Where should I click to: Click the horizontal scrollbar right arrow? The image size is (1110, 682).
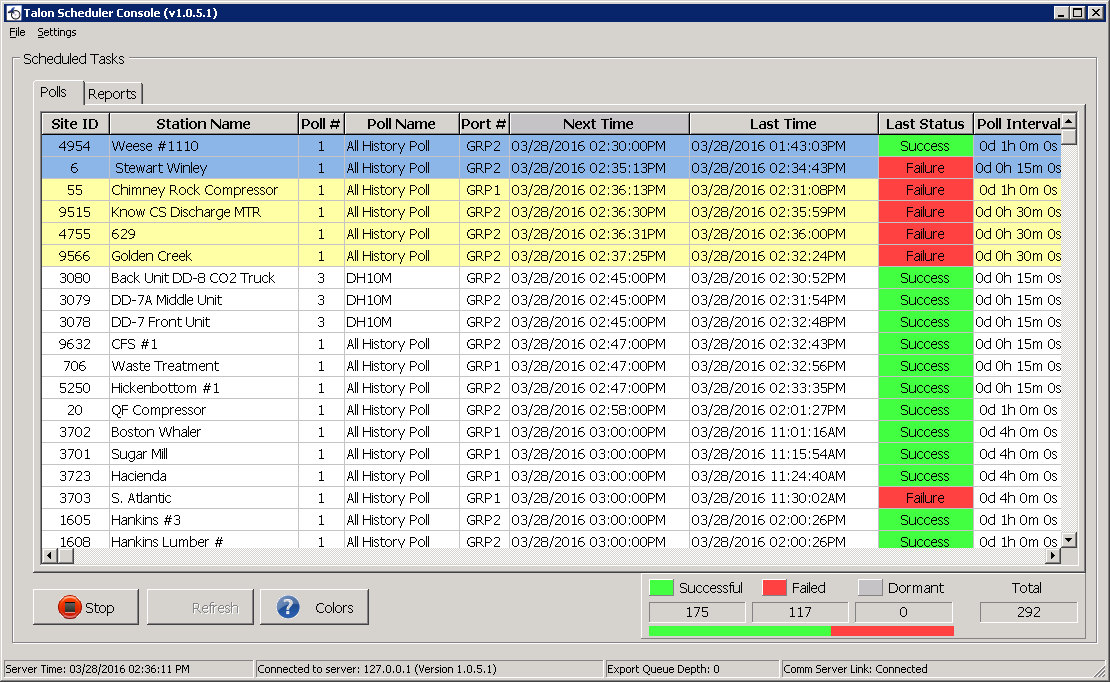(1053, 556)
